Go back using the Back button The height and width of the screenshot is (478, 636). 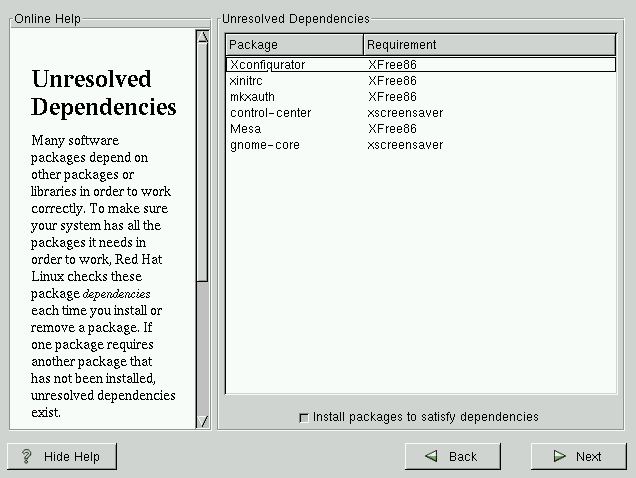tap(452, 456)
